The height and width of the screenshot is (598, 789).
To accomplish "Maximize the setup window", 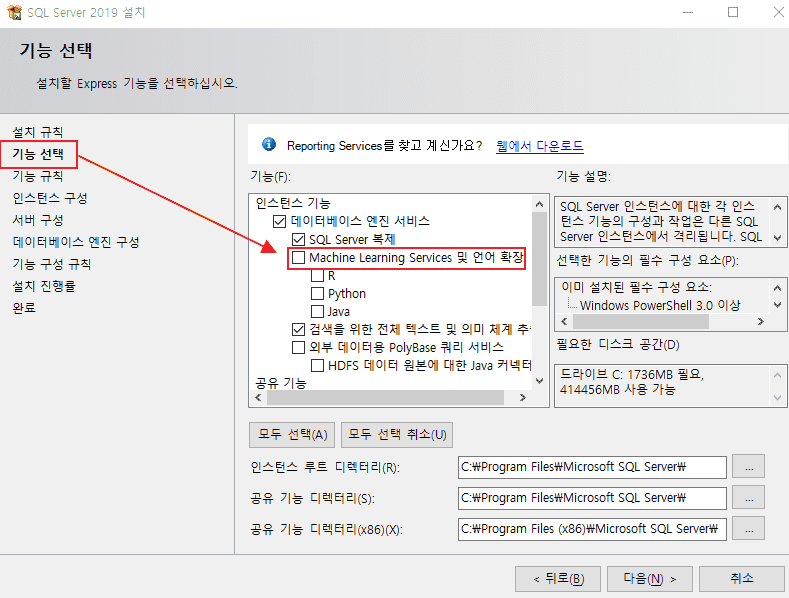I will pos(733,12).
